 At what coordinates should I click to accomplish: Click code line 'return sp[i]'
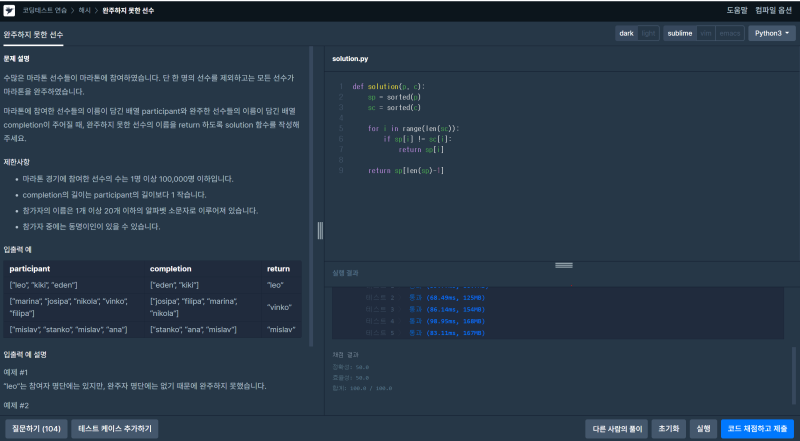tap(421, 150)
